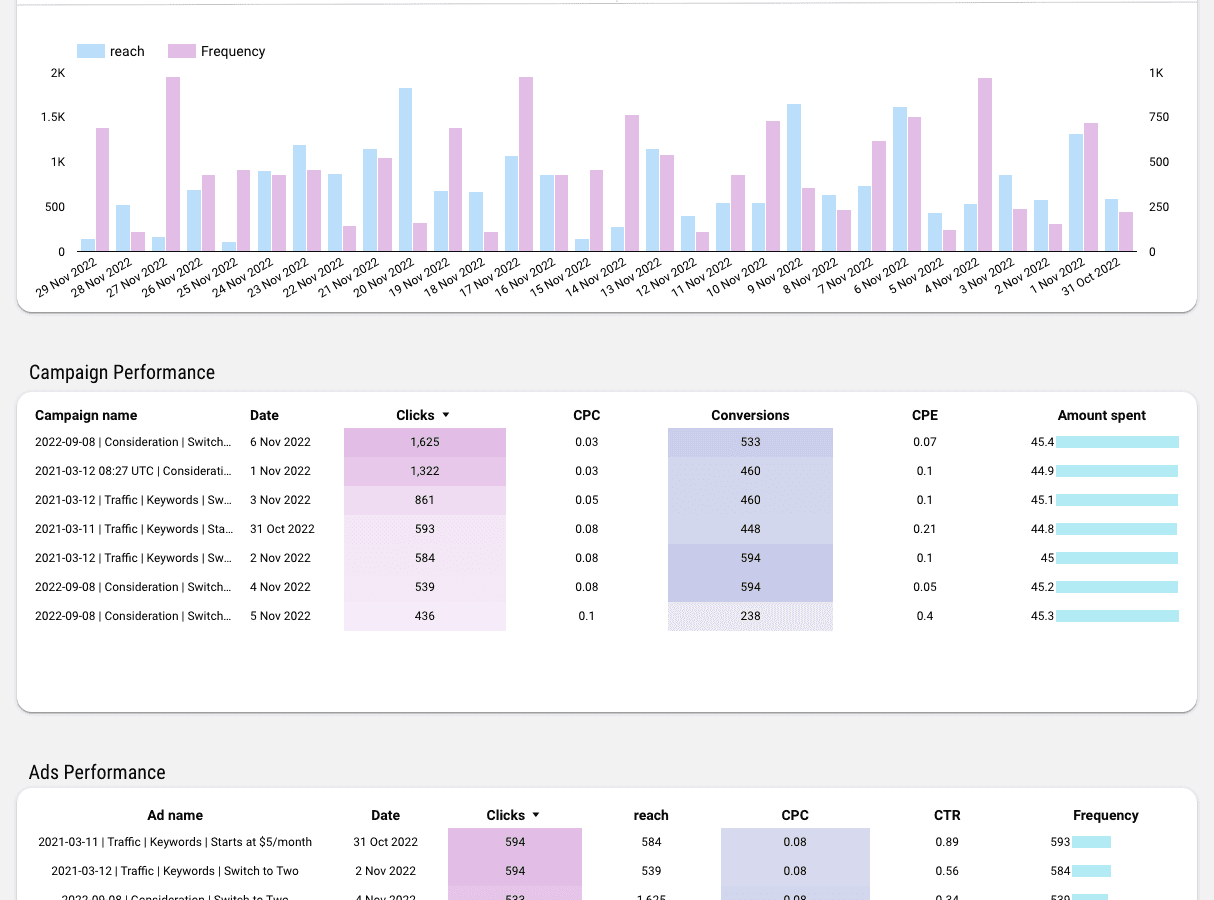Image resolution: width=1214 pixels, height=900 pixels.
Task: Click the Conversions cell showing 238
Action: point(750,616)
